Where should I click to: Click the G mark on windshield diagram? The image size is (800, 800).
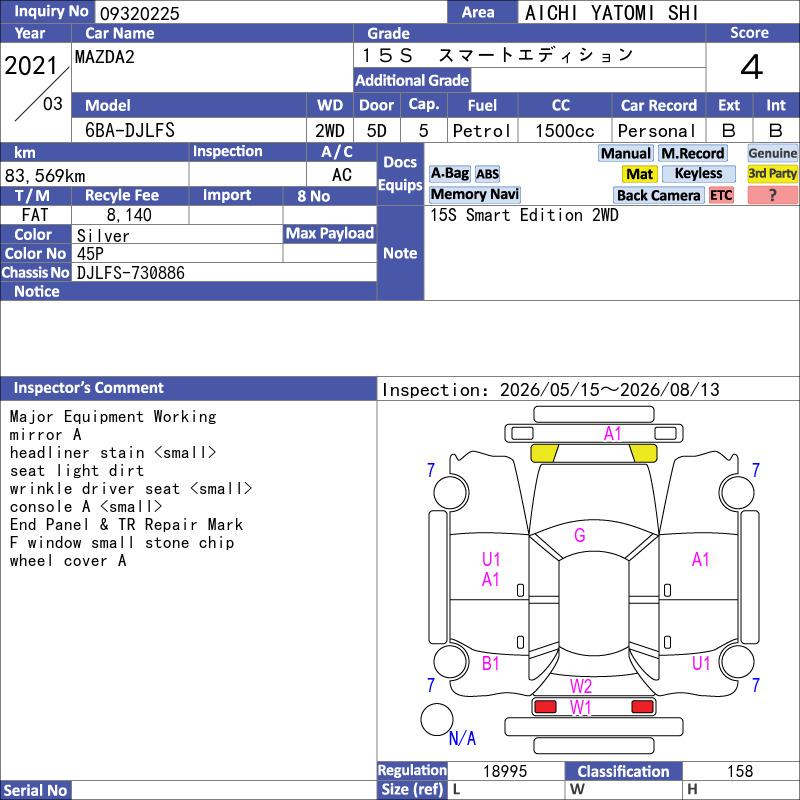coord(580,536)
